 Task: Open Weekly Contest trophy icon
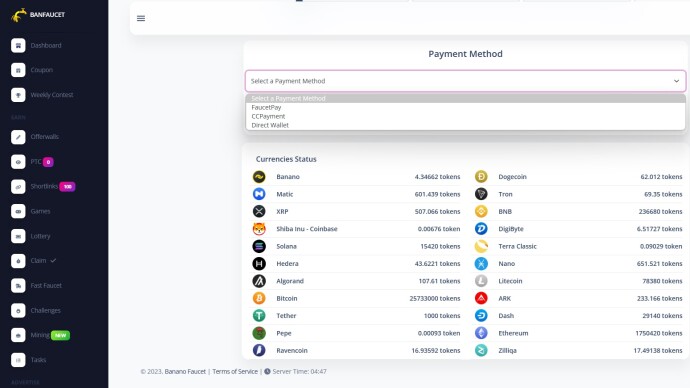18,95
